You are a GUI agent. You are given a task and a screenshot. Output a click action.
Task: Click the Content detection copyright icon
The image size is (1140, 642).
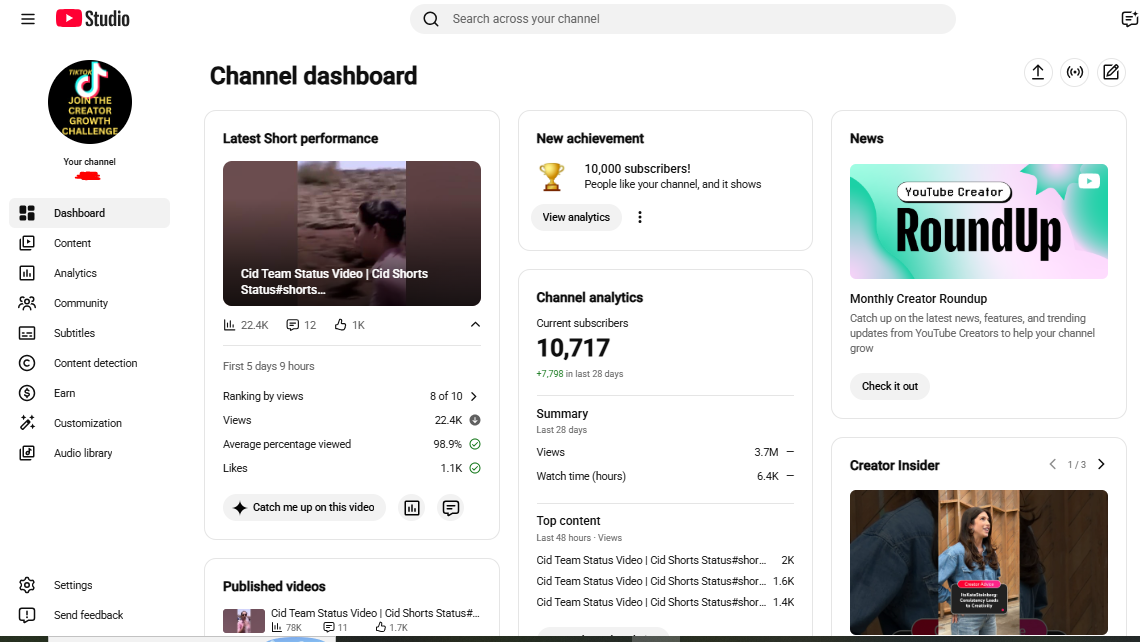click(x=27, y=363)
